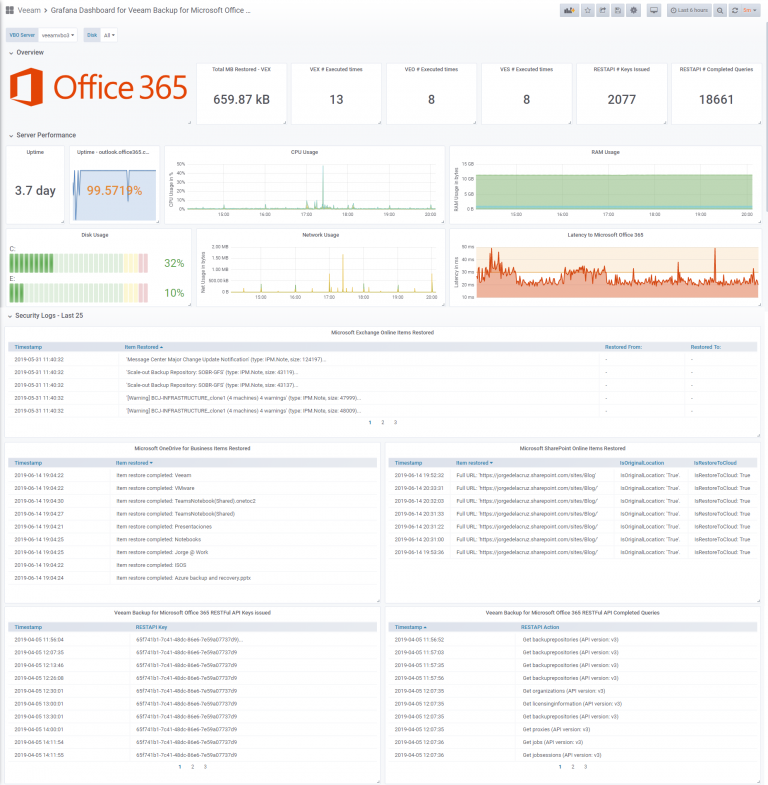Open the VBO Server veeamvbo3 dropdown
The width and height of the screenshot is (768, 785).
click(x=58, y=35)
